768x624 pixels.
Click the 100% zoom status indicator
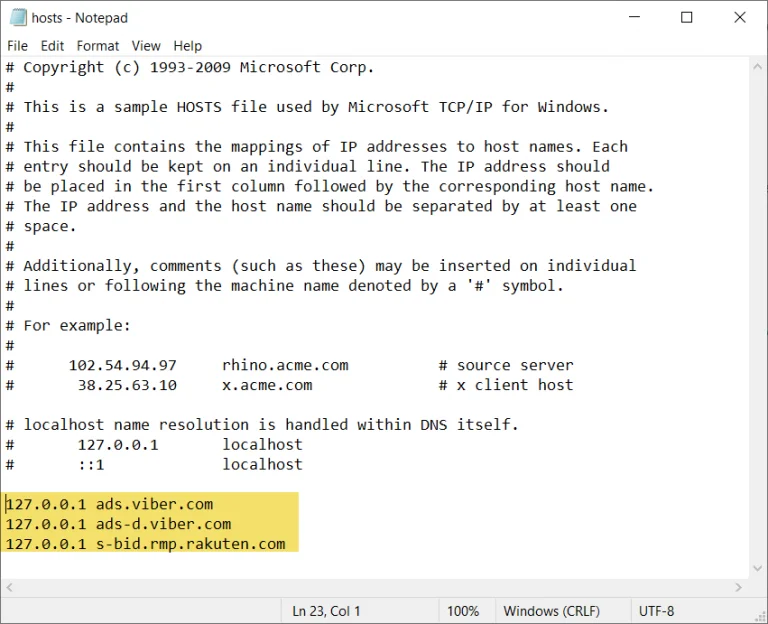point(463,611)
